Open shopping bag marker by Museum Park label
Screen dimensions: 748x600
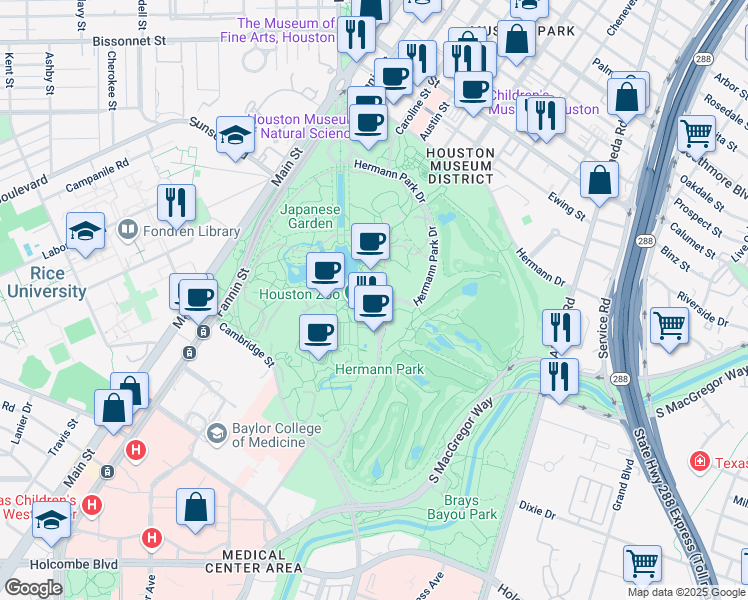[516, 40]
